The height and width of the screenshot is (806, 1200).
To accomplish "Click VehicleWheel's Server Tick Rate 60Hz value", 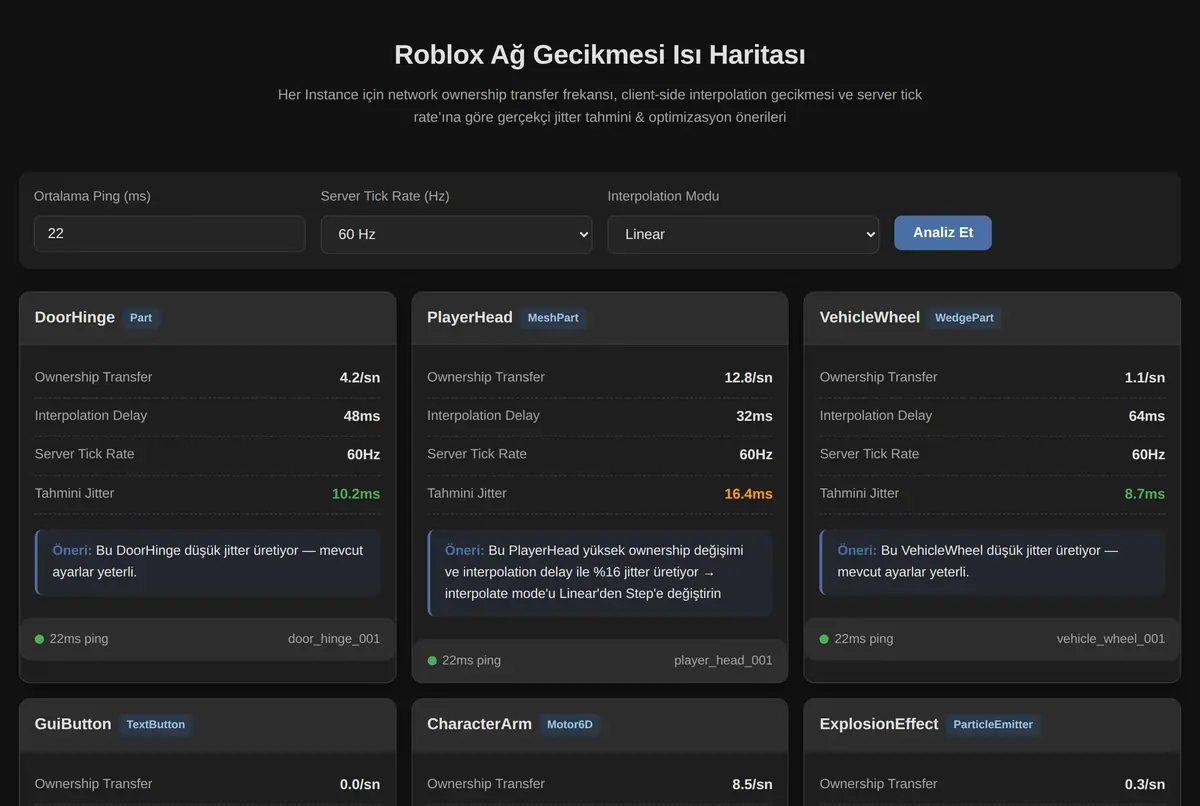I will [1148, 455].
